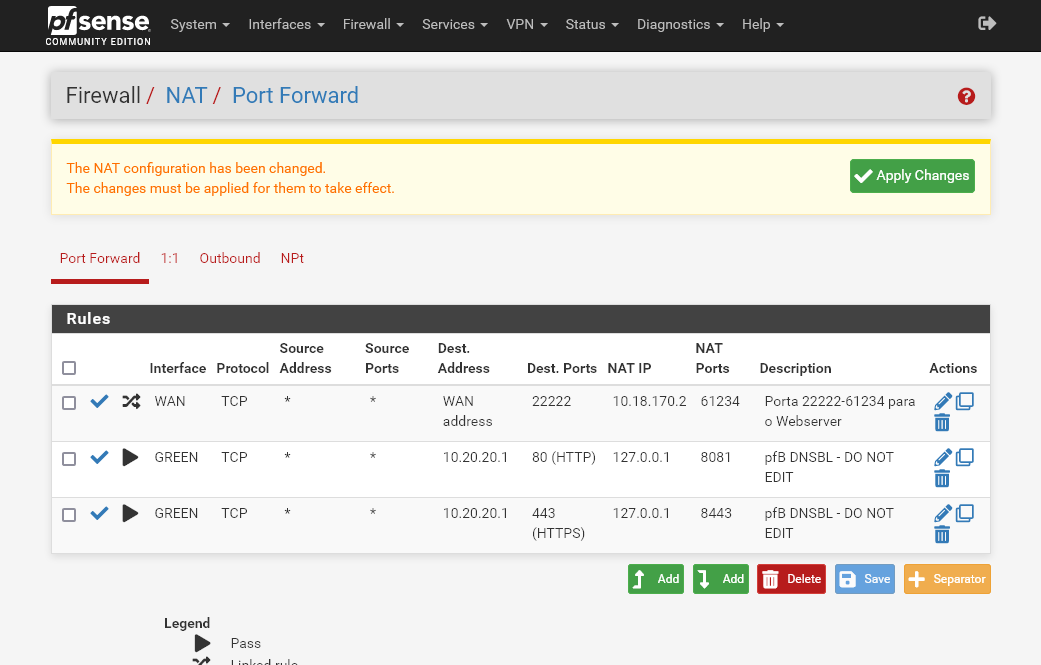Expand the Diagnostics dropdown menu
1041x665 pixels.
679,24
